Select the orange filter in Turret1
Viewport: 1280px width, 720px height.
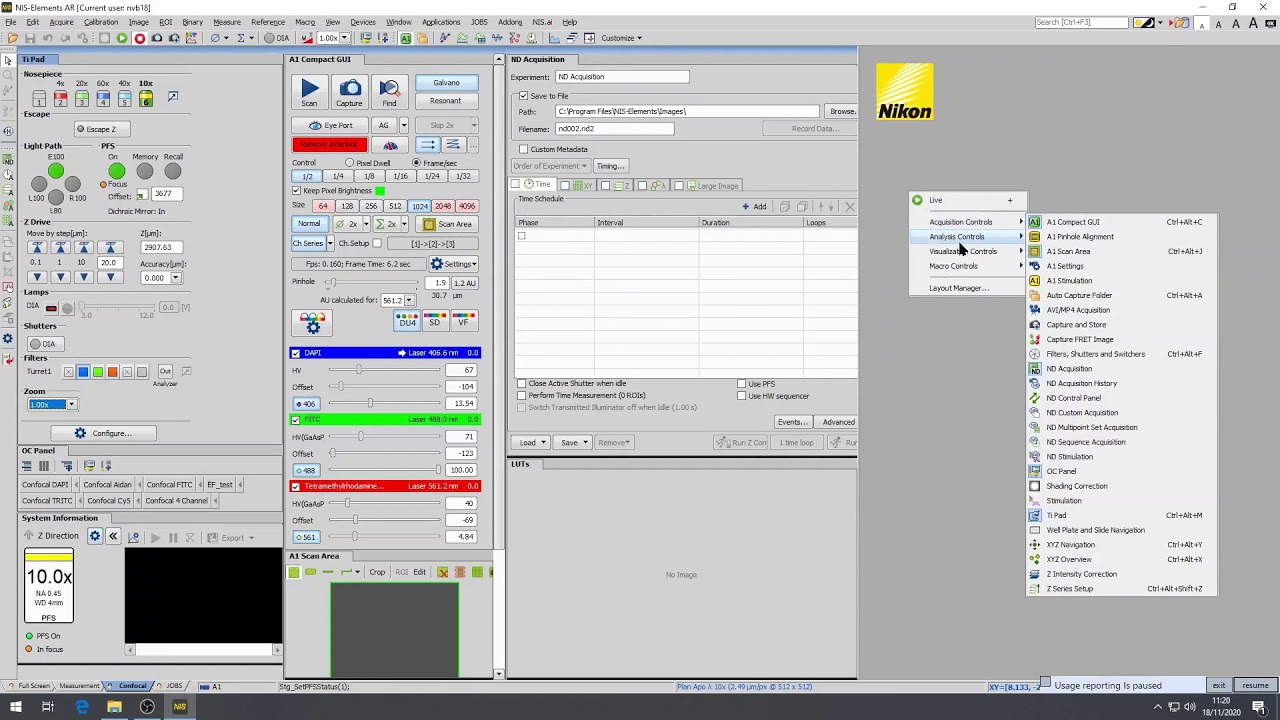pyautogui.click(x=112, y=372)
